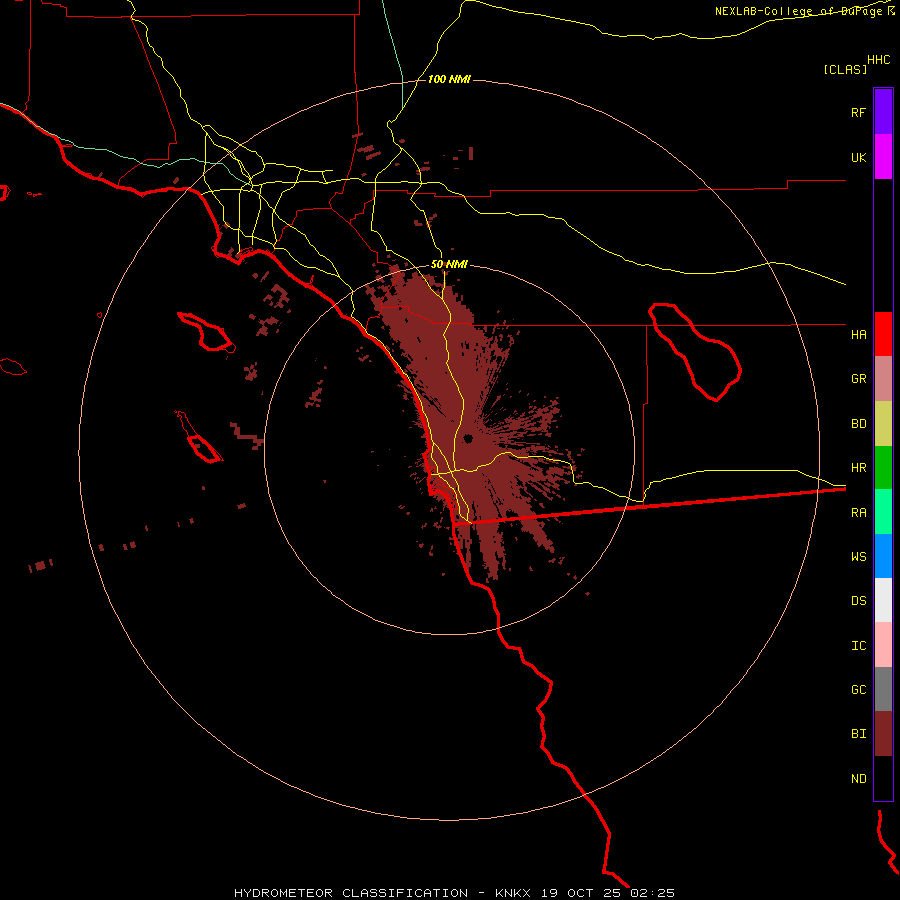The width and height of the screenshot is (900, 900).
Task: Click the 'RF' legend label
Action: pyautogui.click(x=858, y=112)
